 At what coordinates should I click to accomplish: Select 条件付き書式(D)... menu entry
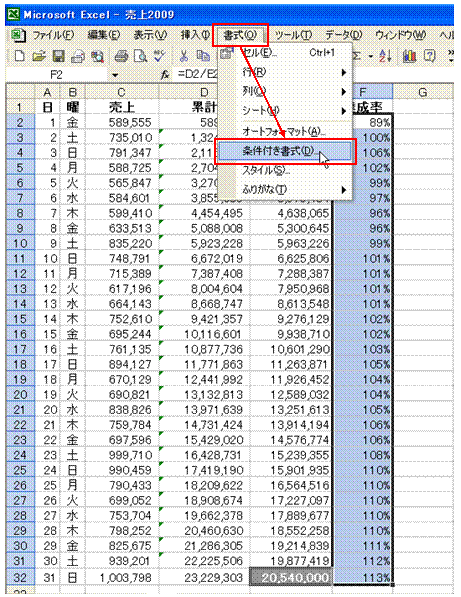[285, 152]
